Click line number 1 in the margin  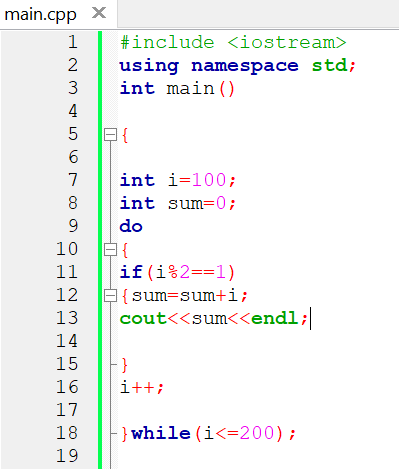point(73,42)
